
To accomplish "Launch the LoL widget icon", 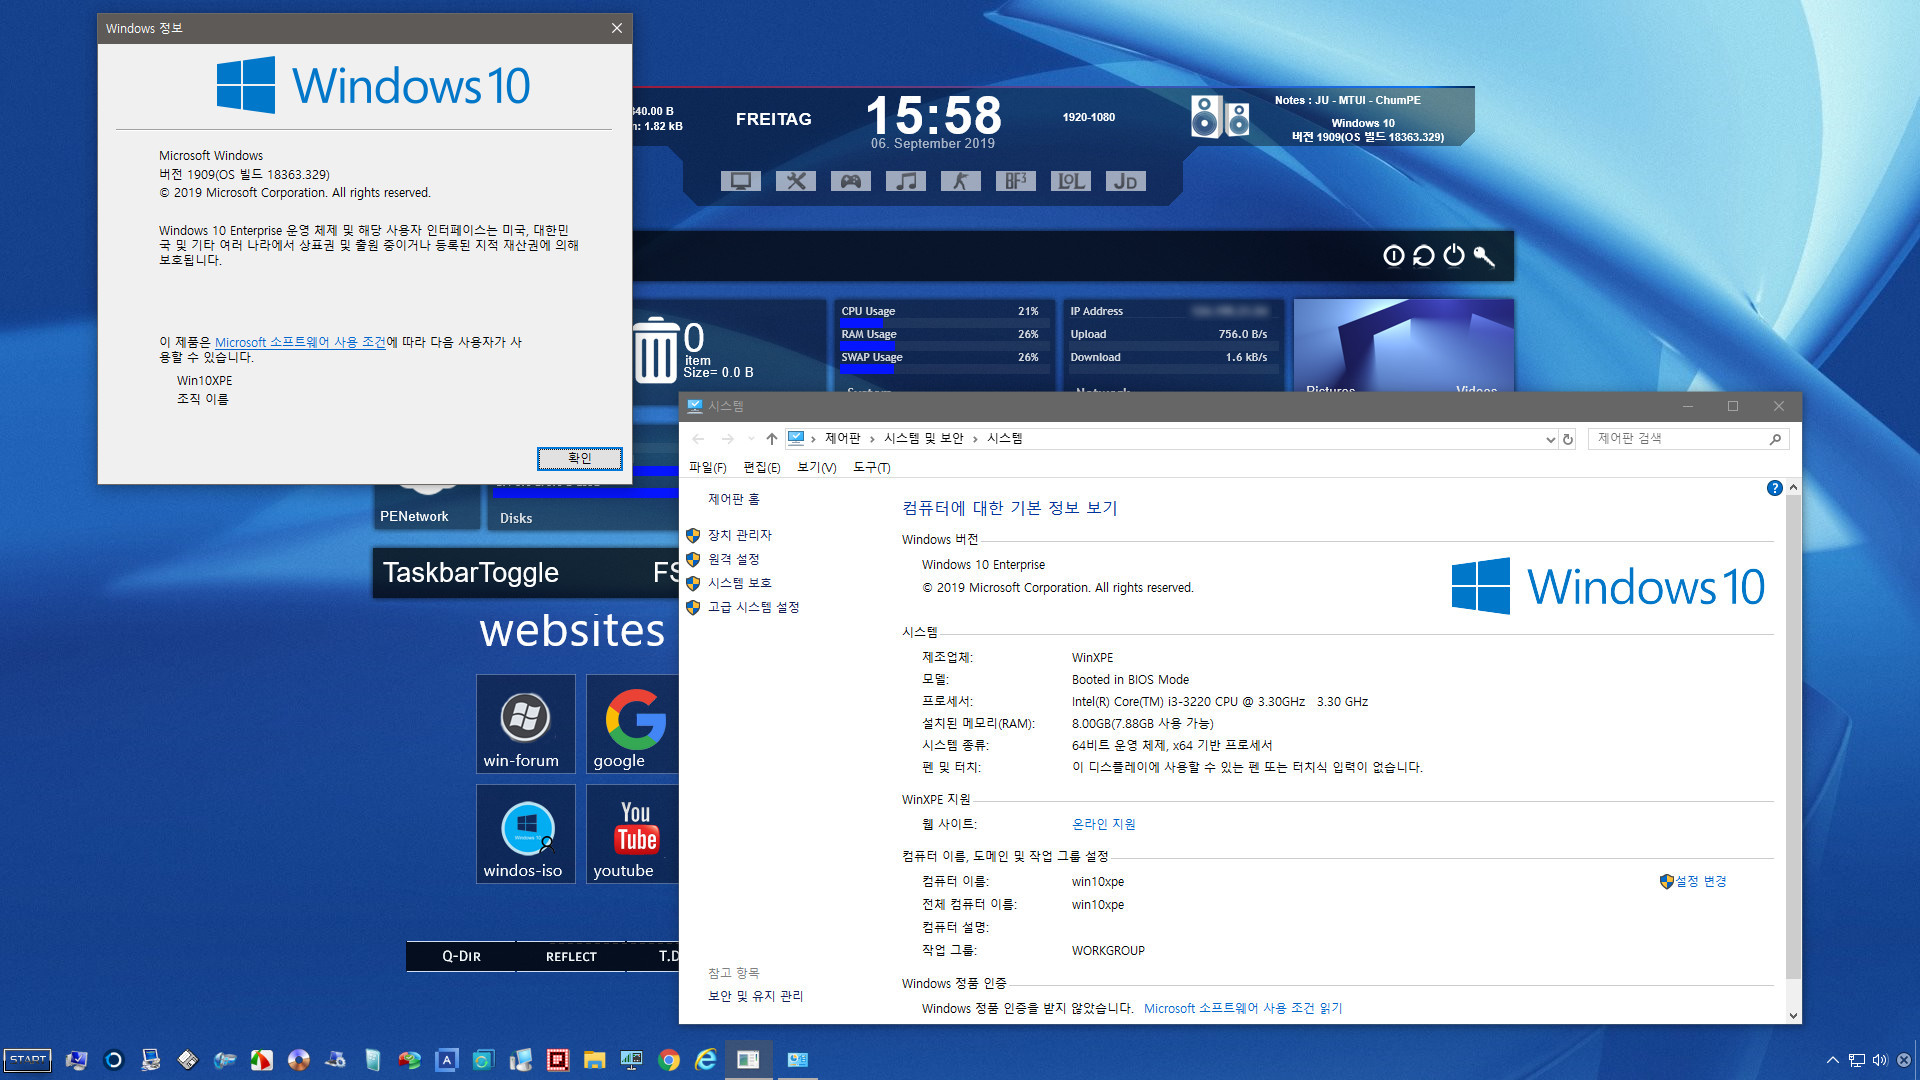I will [1070, 181].
